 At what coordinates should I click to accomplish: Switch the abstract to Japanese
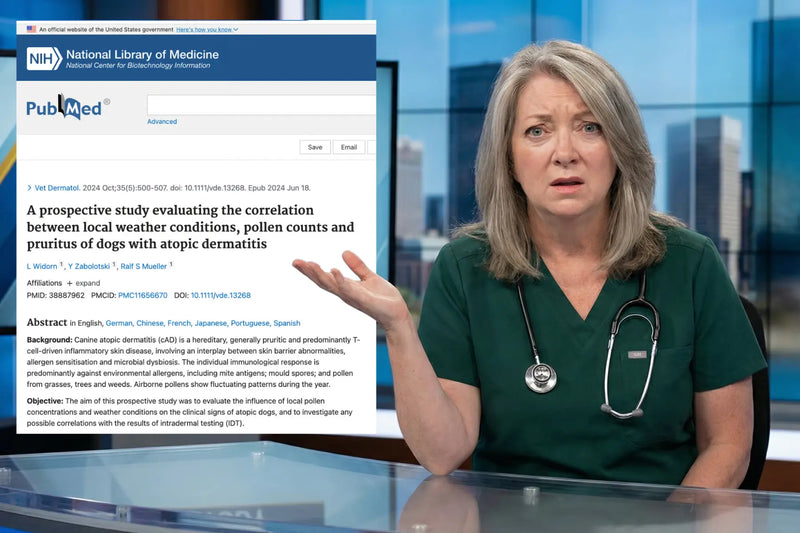[211, 323]
